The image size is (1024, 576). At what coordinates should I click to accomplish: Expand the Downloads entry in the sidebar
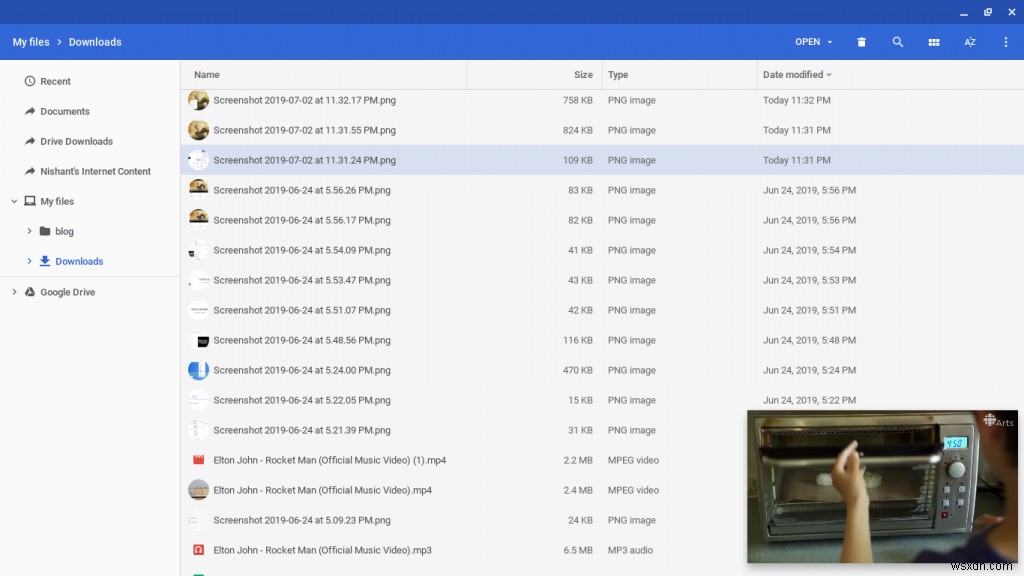(x=30, y=261)
